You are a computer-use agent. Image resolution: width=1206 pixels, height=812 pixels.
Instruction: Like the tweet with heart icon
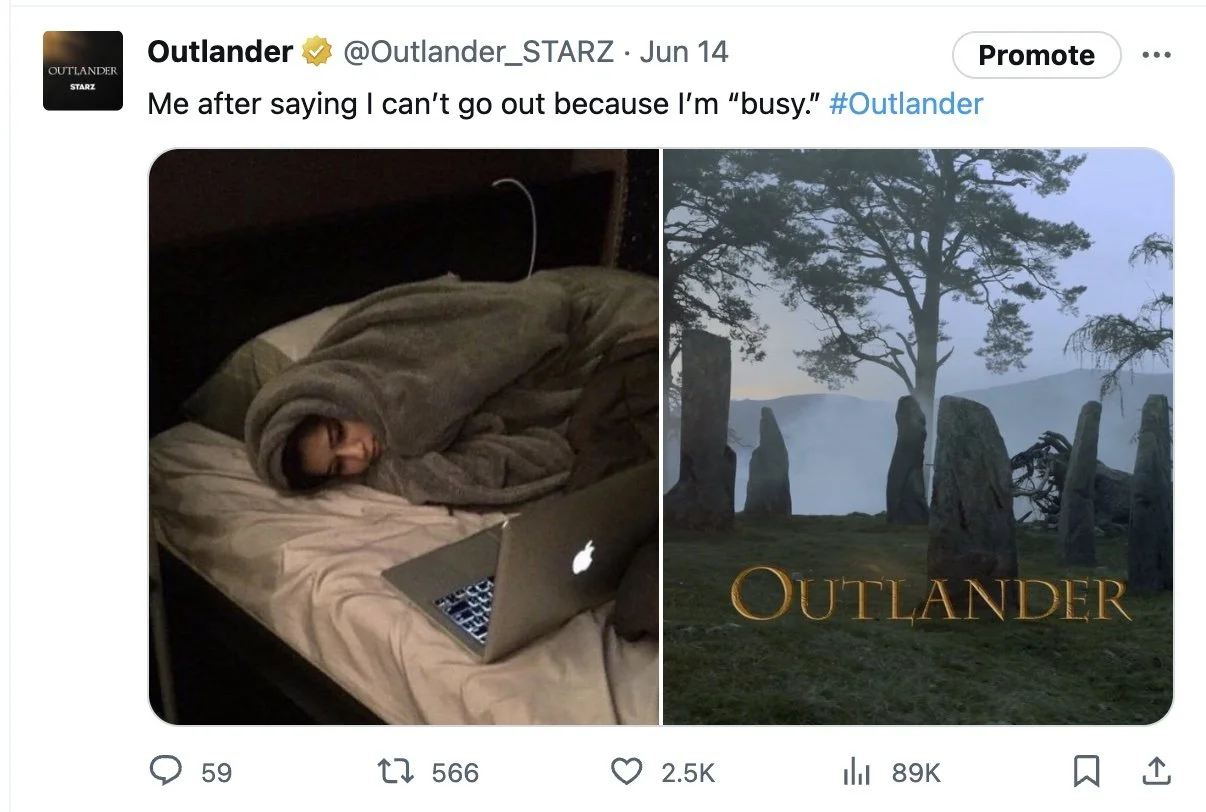626,771
